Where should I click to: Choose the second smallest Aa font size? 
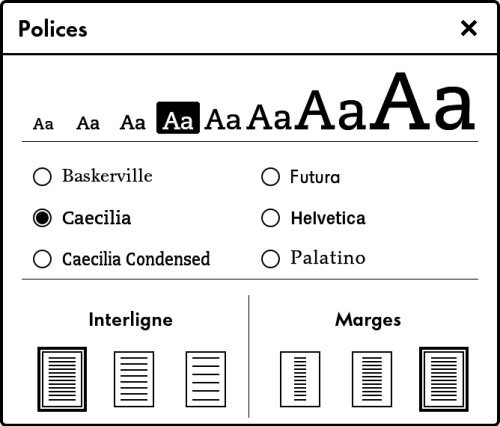[x=88, y=123]
